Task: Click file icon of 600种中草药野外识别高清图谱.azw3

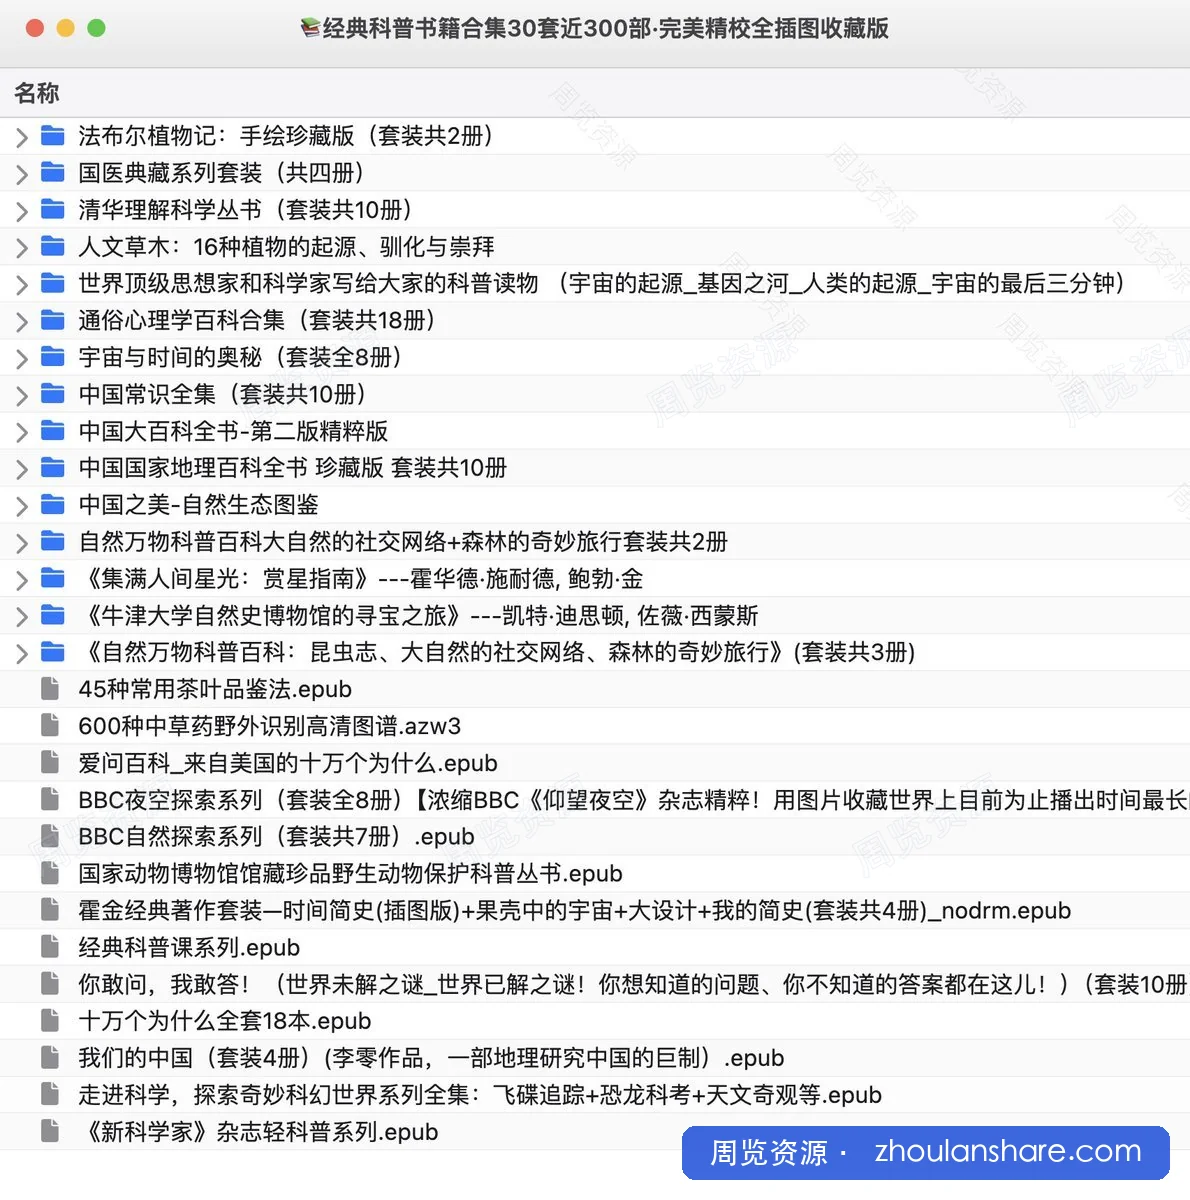Action: click(50, 725)
